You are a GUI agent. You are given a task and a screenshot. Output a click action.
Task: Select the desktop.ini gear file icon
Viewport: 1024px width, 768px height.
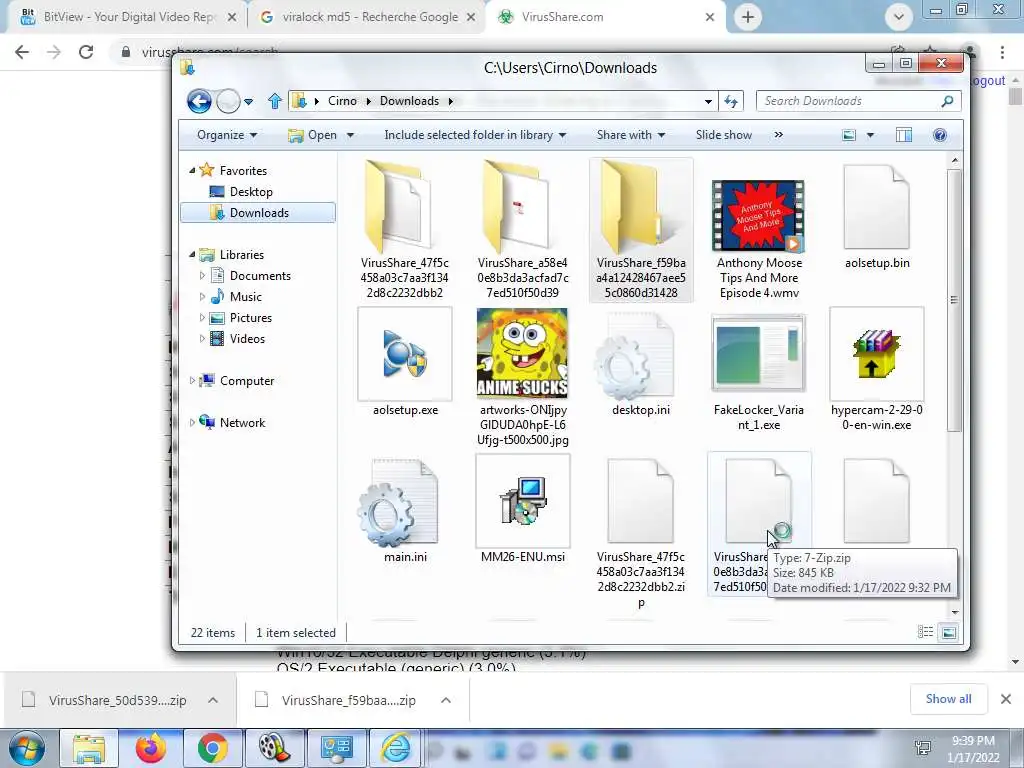coord(635,356)
